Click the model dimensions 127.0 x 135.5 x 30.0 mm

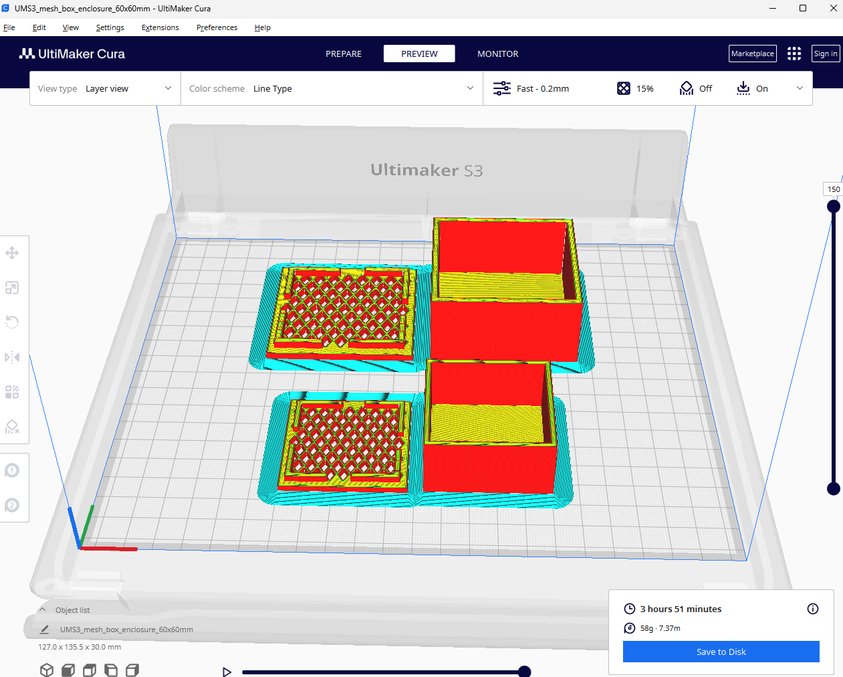[80, 647]
